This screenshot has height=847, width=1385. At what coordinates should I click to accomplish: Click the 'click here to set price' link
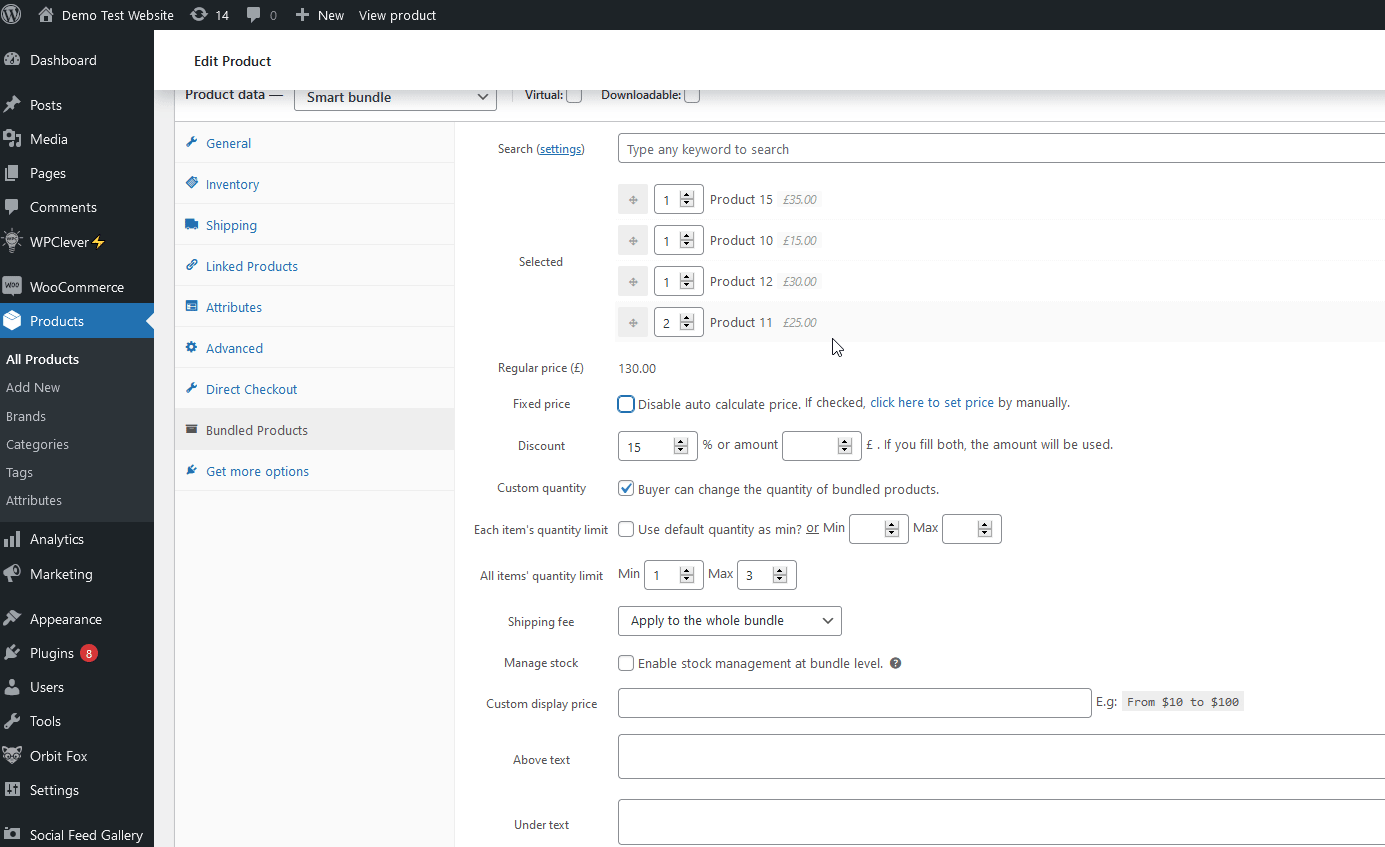(931, 403)
